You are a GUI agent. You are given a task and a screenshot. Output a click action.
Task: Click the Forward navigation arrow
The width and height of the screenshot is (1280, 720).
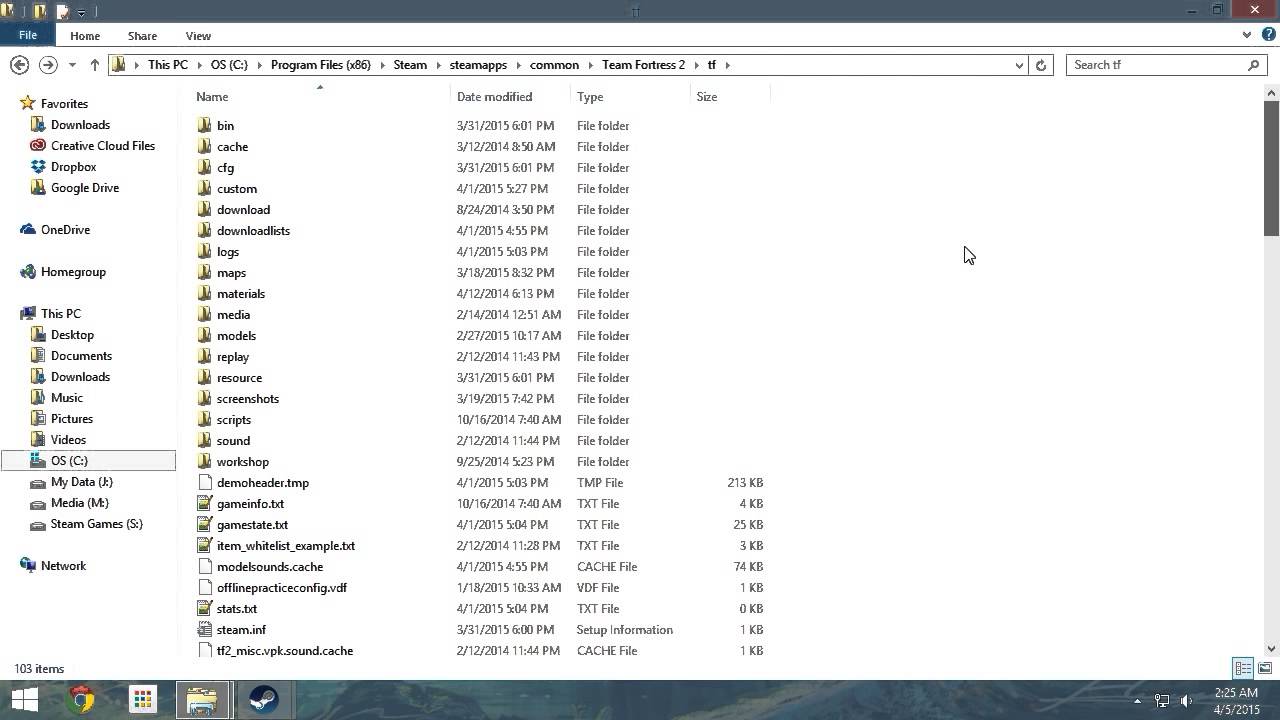click(x=48, y=64)
